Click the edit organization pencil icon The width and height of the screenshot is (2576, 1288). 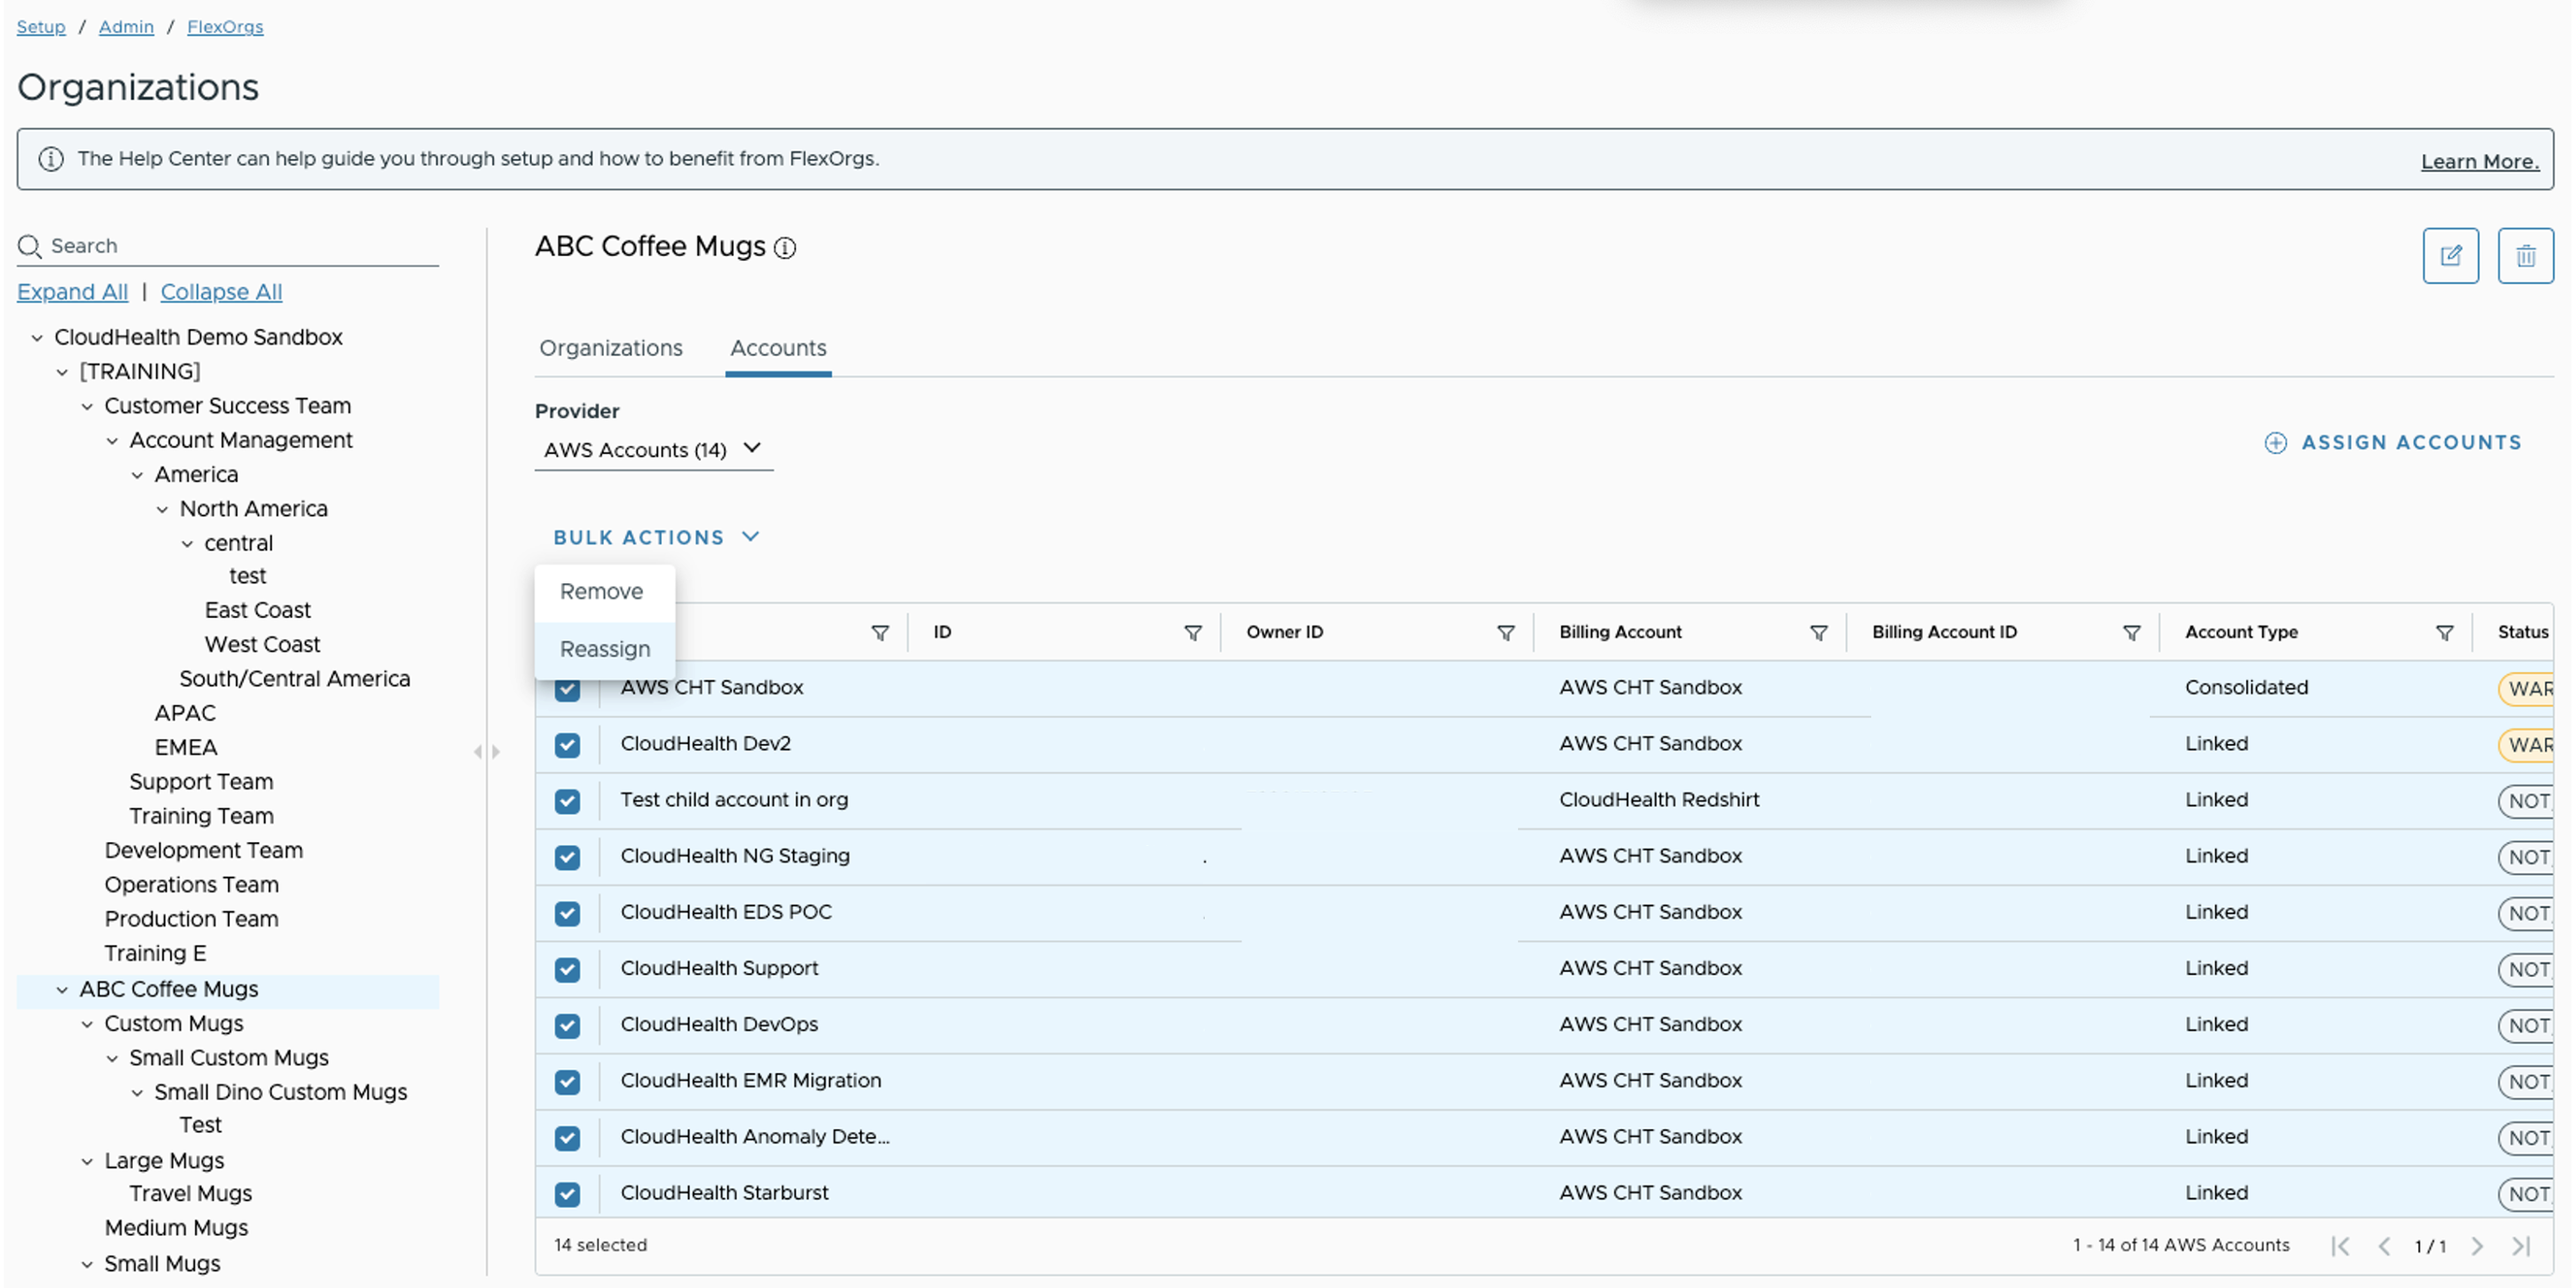[x=2450, y=256]
